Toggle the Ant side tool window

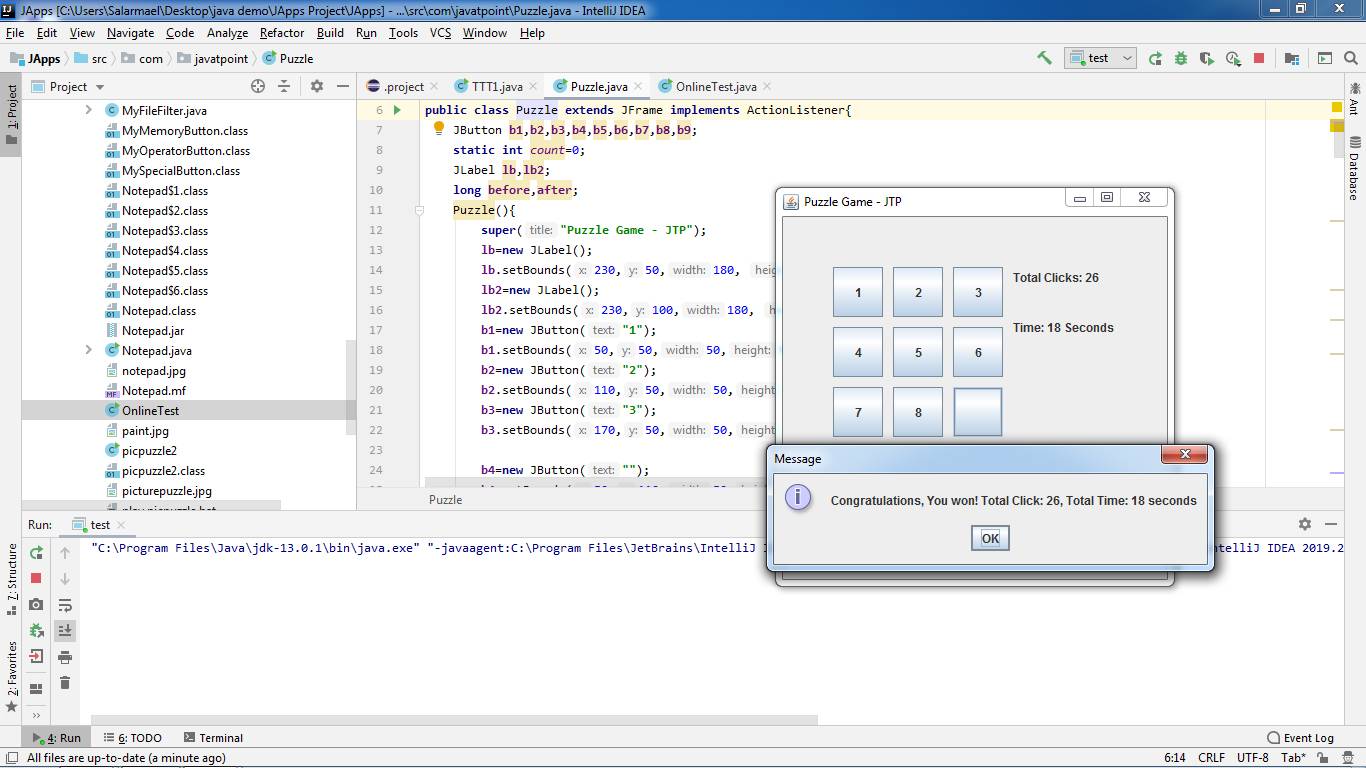[1354, 98]
